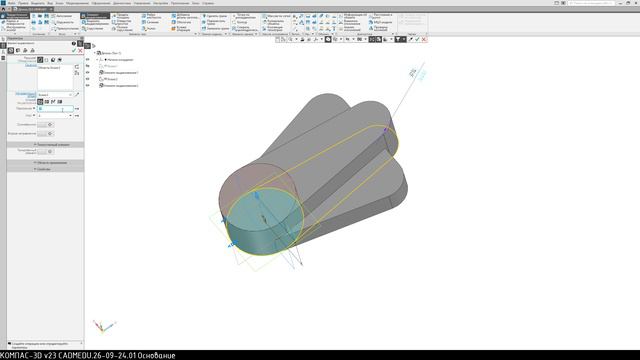Open the Диагностика menu
Image resolution: width=640 pixels, height=360 pixels.
click(x=122, y=3)
